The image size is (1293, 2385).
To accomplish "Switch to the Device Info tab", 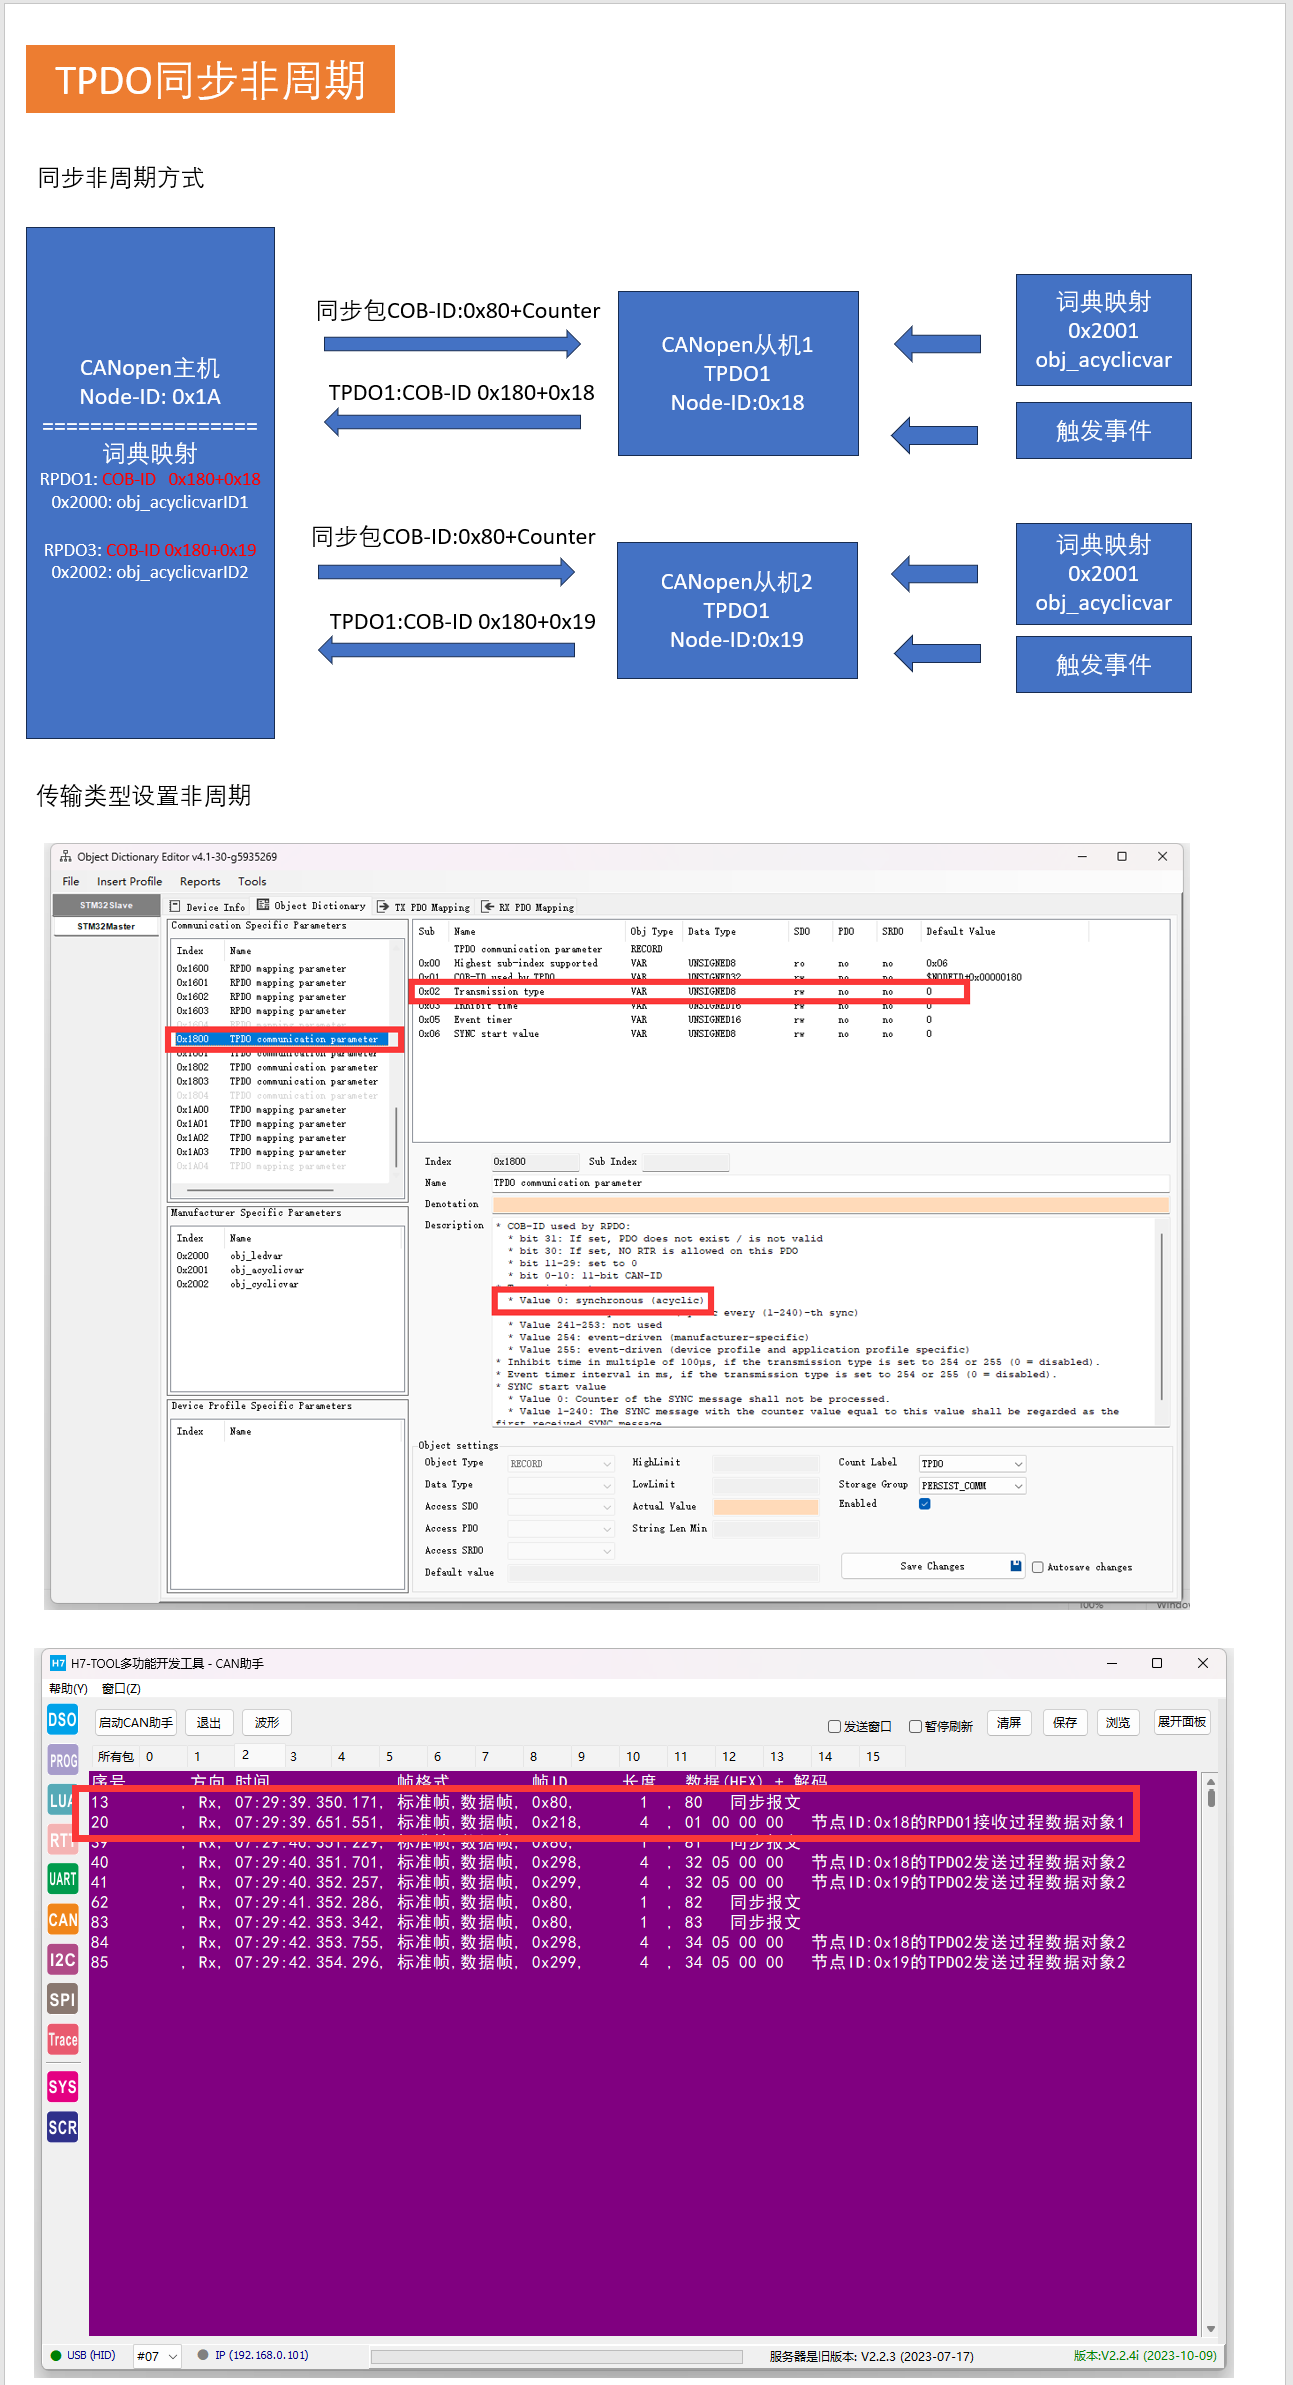I will pyautogui.click(x=208, y=907).
